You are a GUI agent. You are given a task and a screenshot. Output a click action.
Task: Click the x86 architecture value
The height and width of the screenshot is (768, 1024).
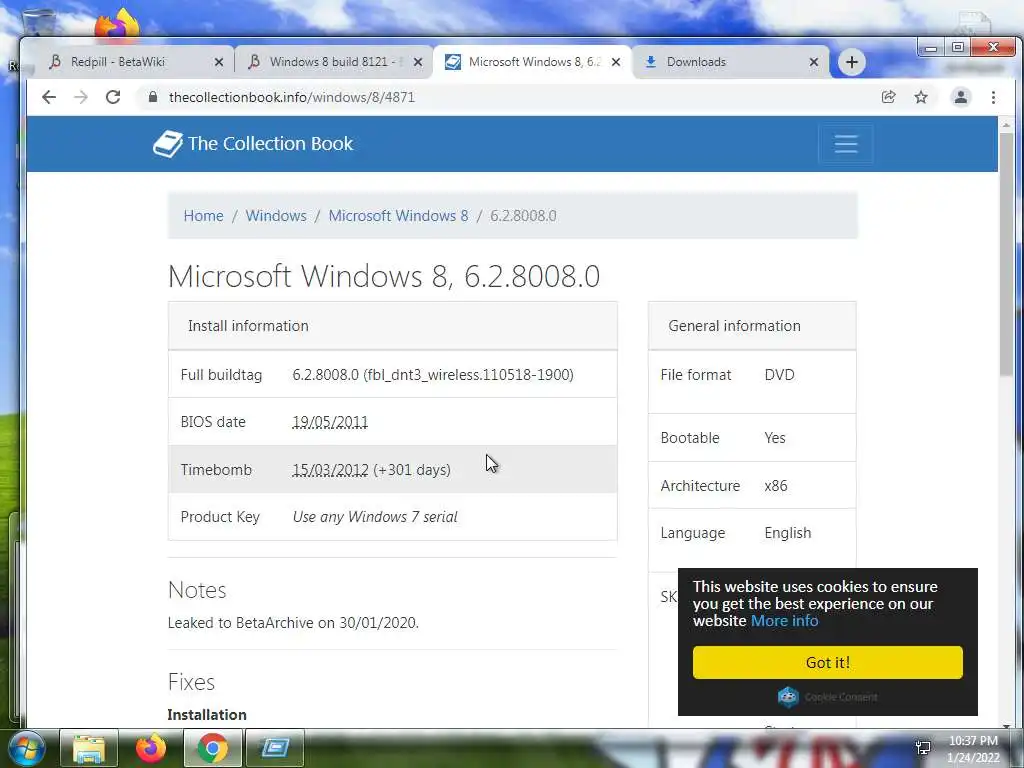[776, 486]
